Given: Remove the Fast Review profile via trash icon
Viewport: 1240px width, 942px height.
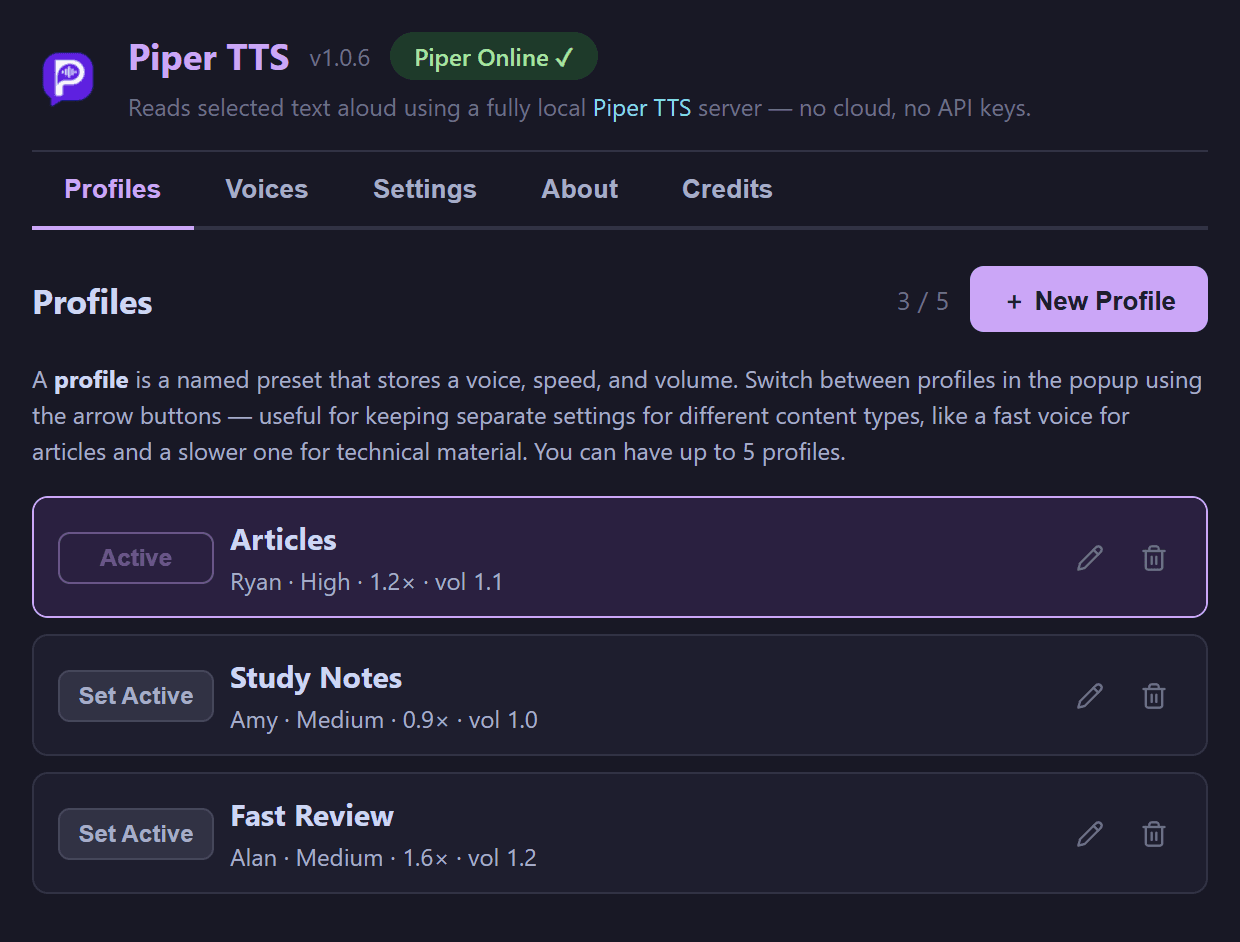Looking at the screenshot, I should [x=1154, y=834].
